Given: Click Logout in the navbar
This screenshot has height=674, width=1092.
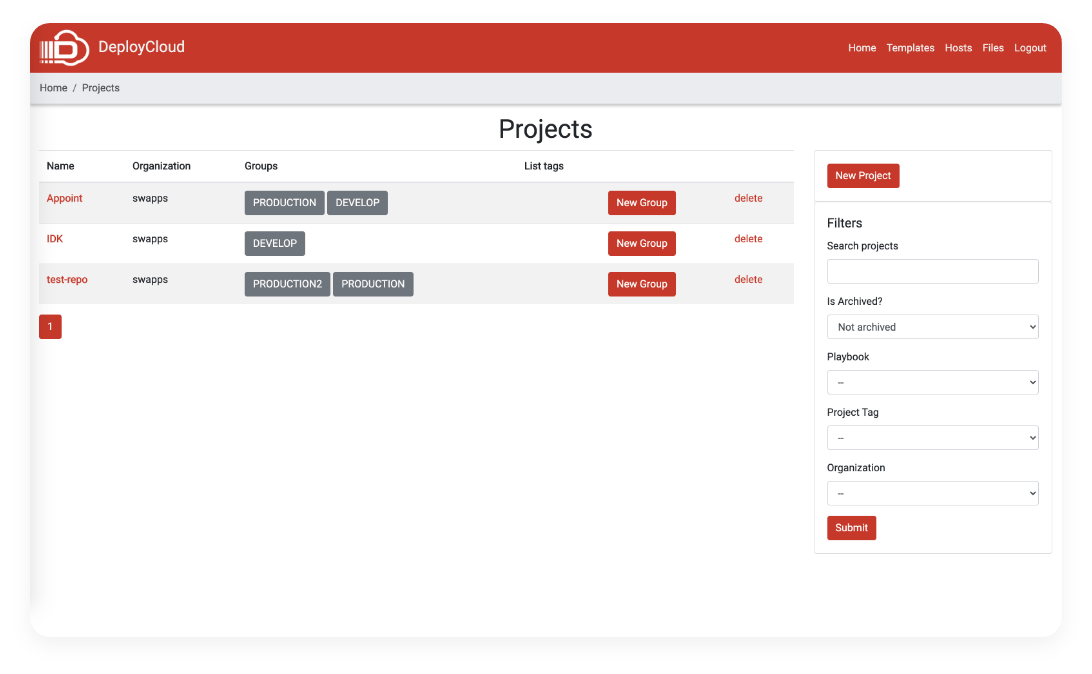Looking at the screenshot, I should [1029, 48].
